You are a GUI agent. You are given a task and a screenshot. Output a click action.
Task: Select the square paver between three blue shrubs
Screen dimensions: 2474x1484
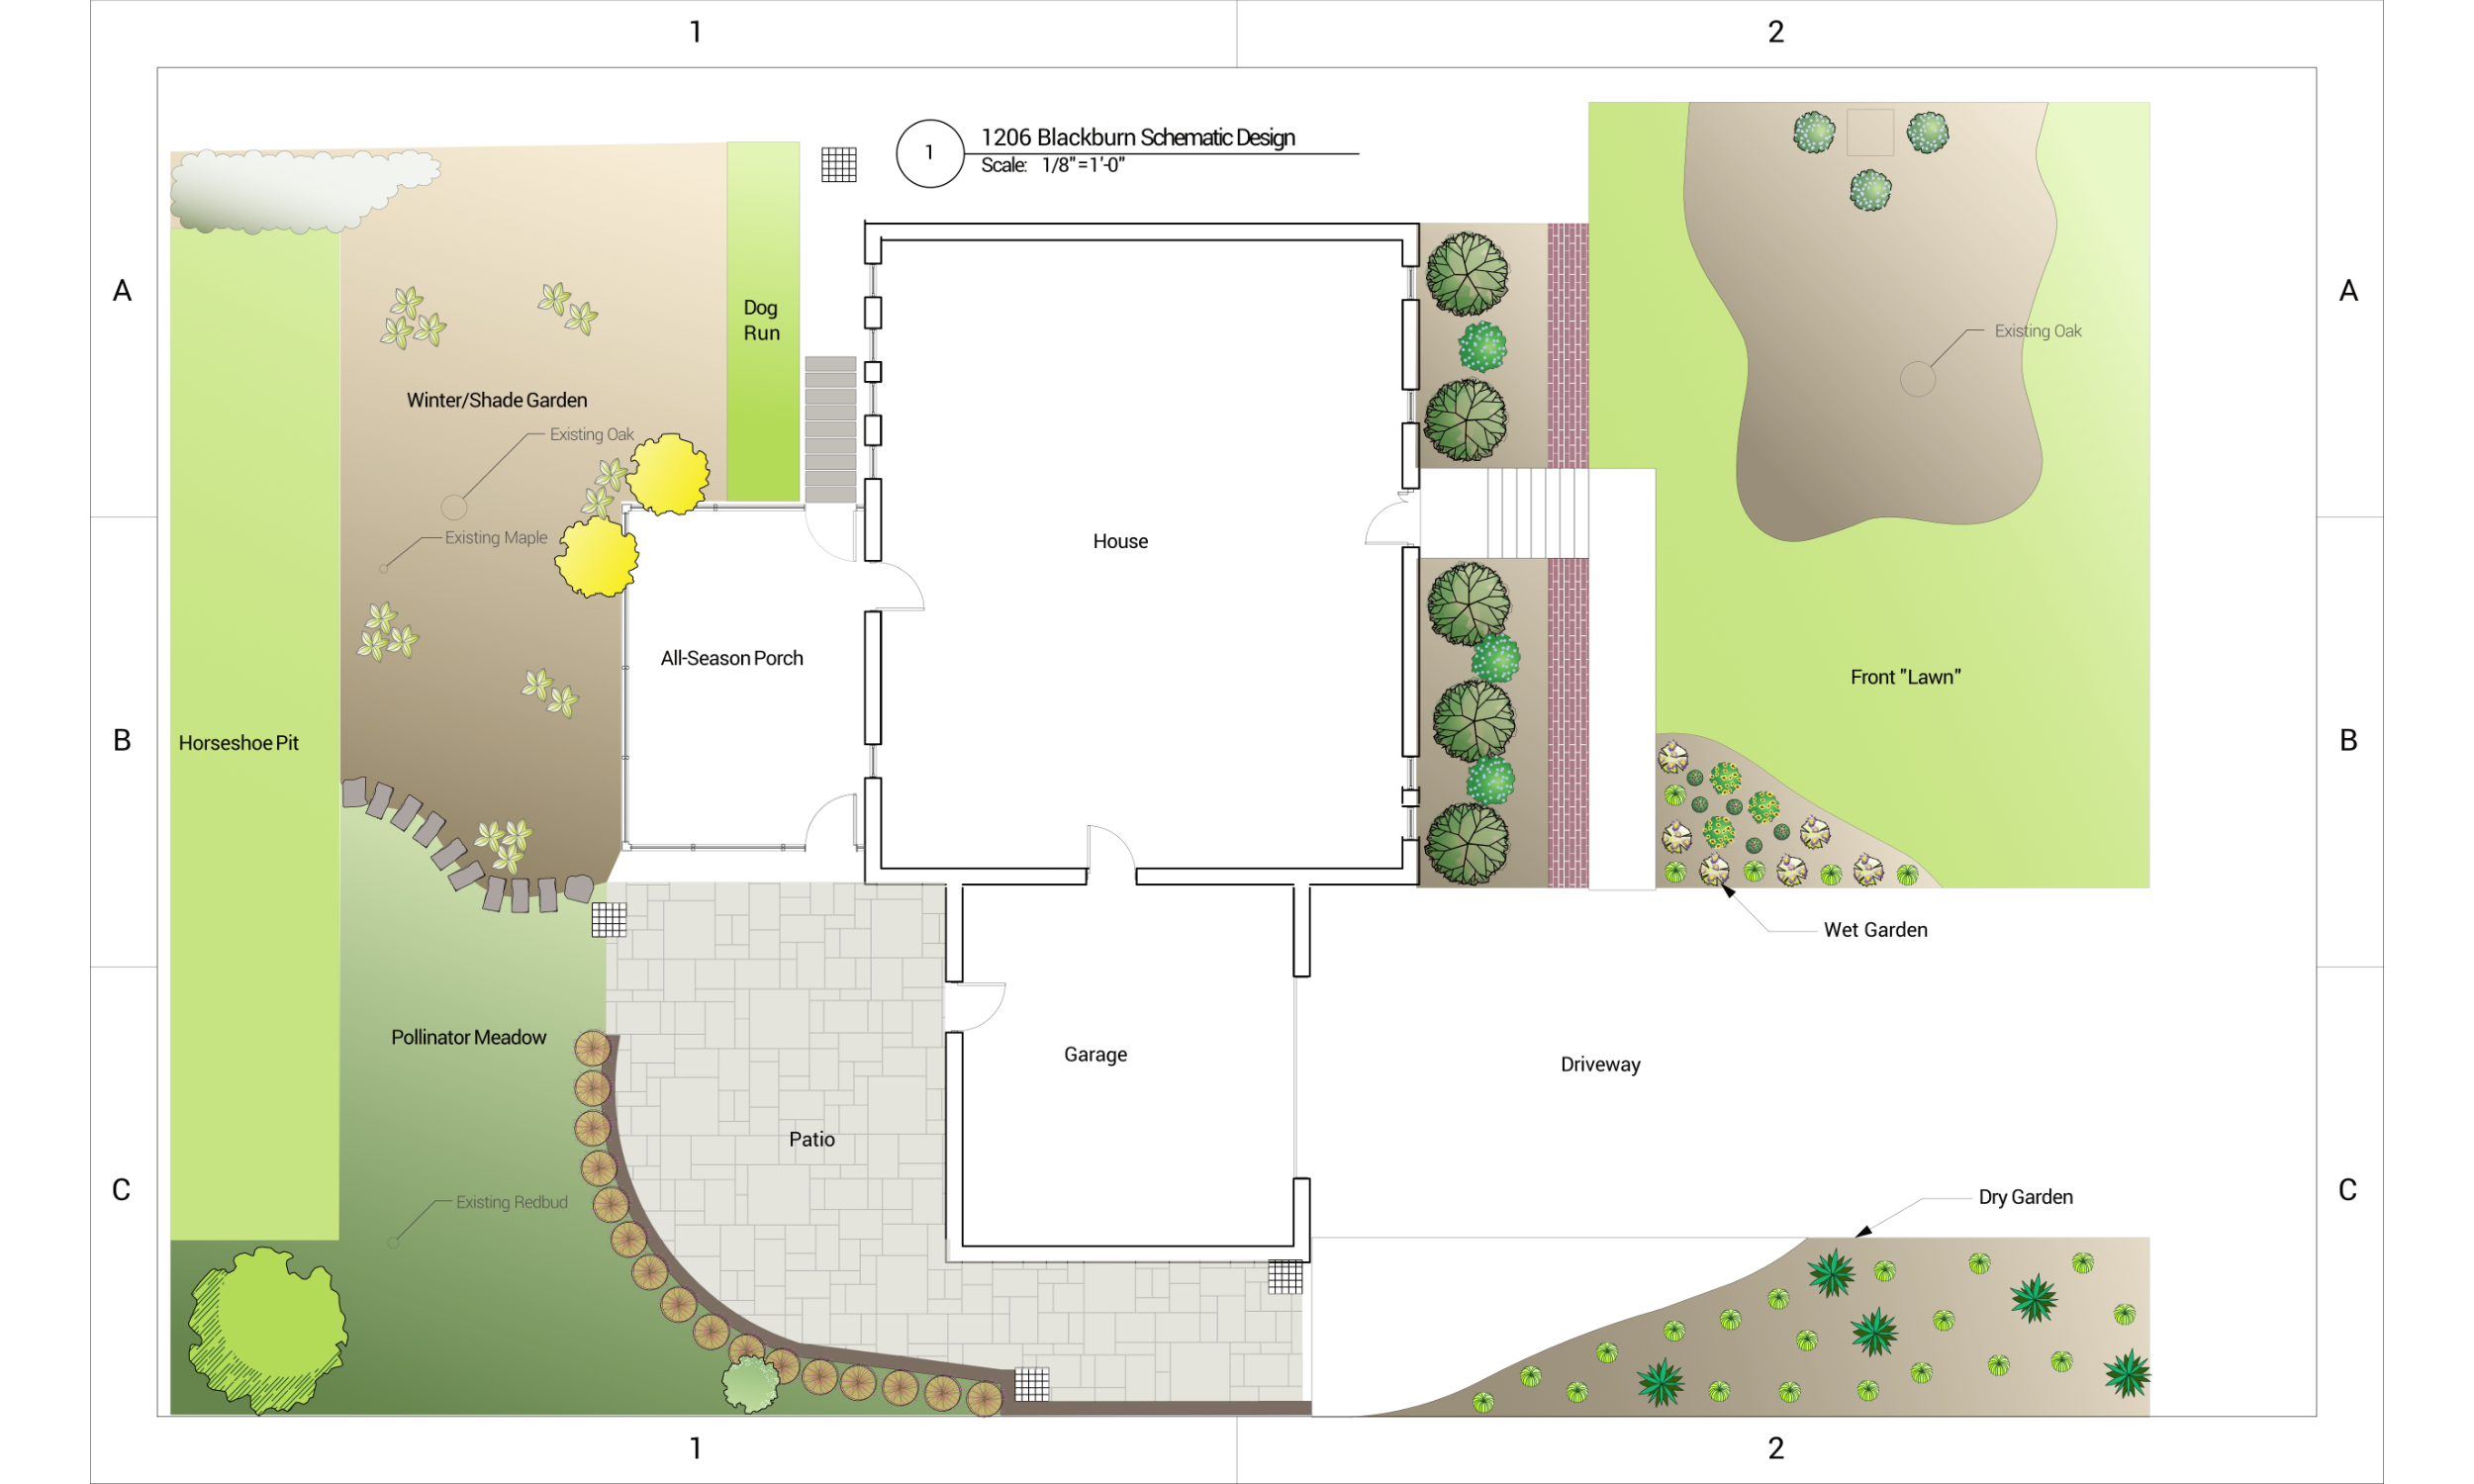point(1869,132)
